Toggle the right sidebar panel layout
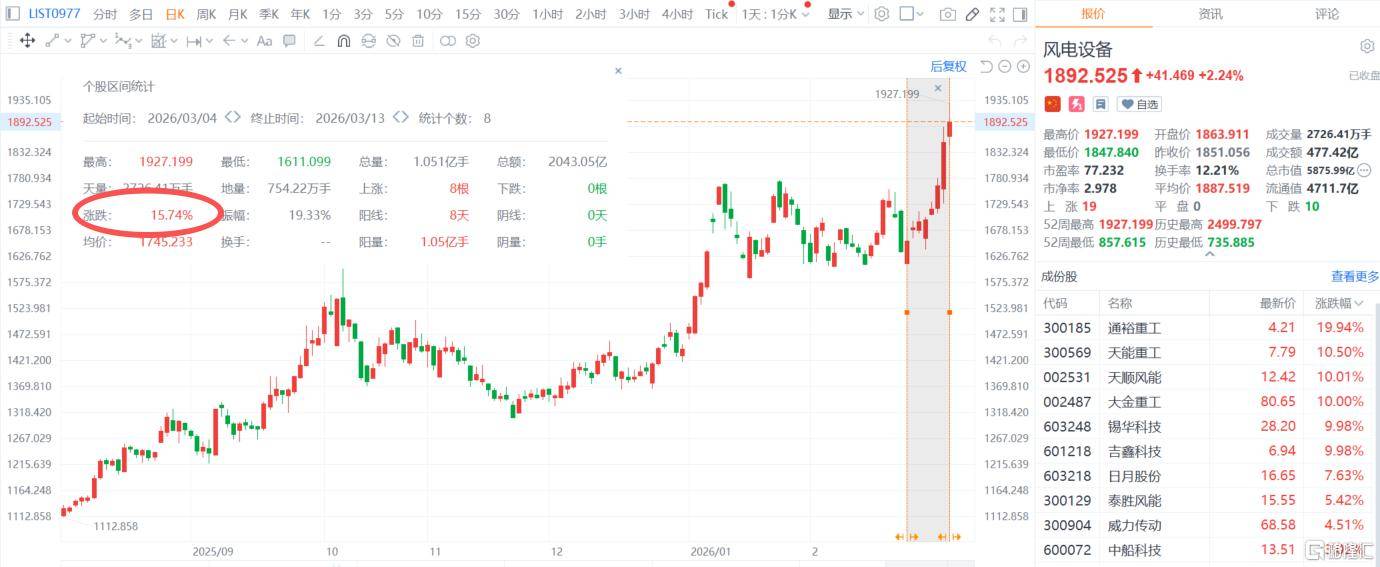 [x=1019, y=14]
